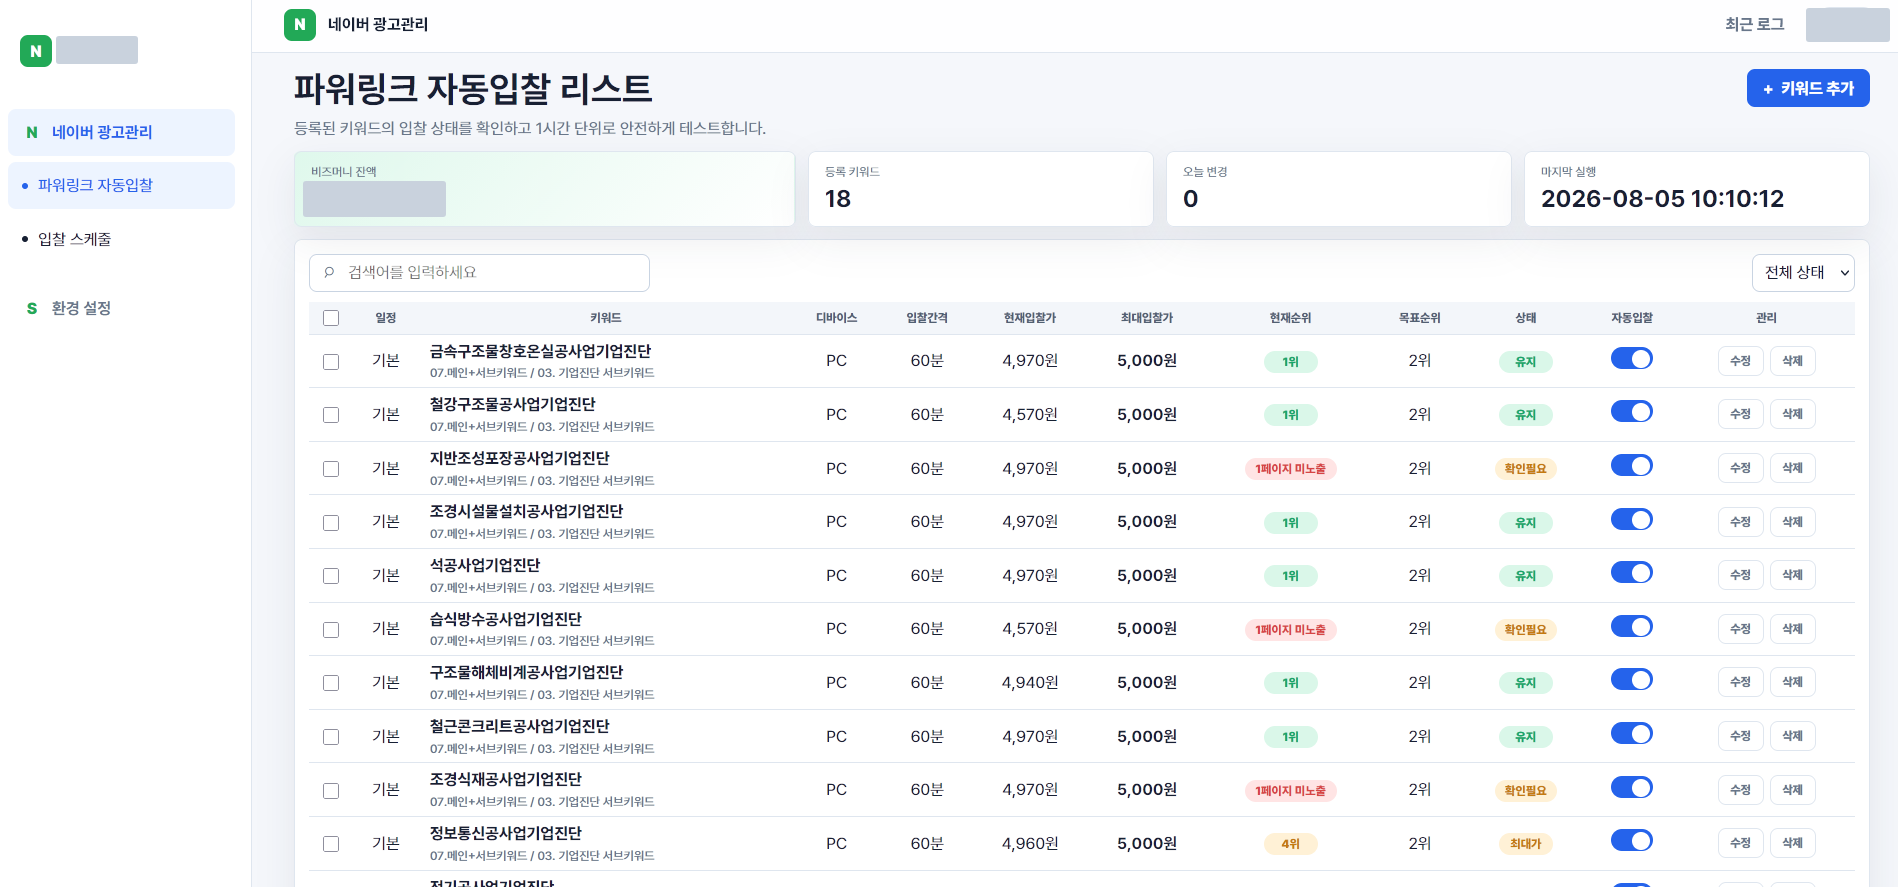Check the 지반조성포장공사업기업진단 row checkbox
This screenshot has height=887, width=1898.
331,469
